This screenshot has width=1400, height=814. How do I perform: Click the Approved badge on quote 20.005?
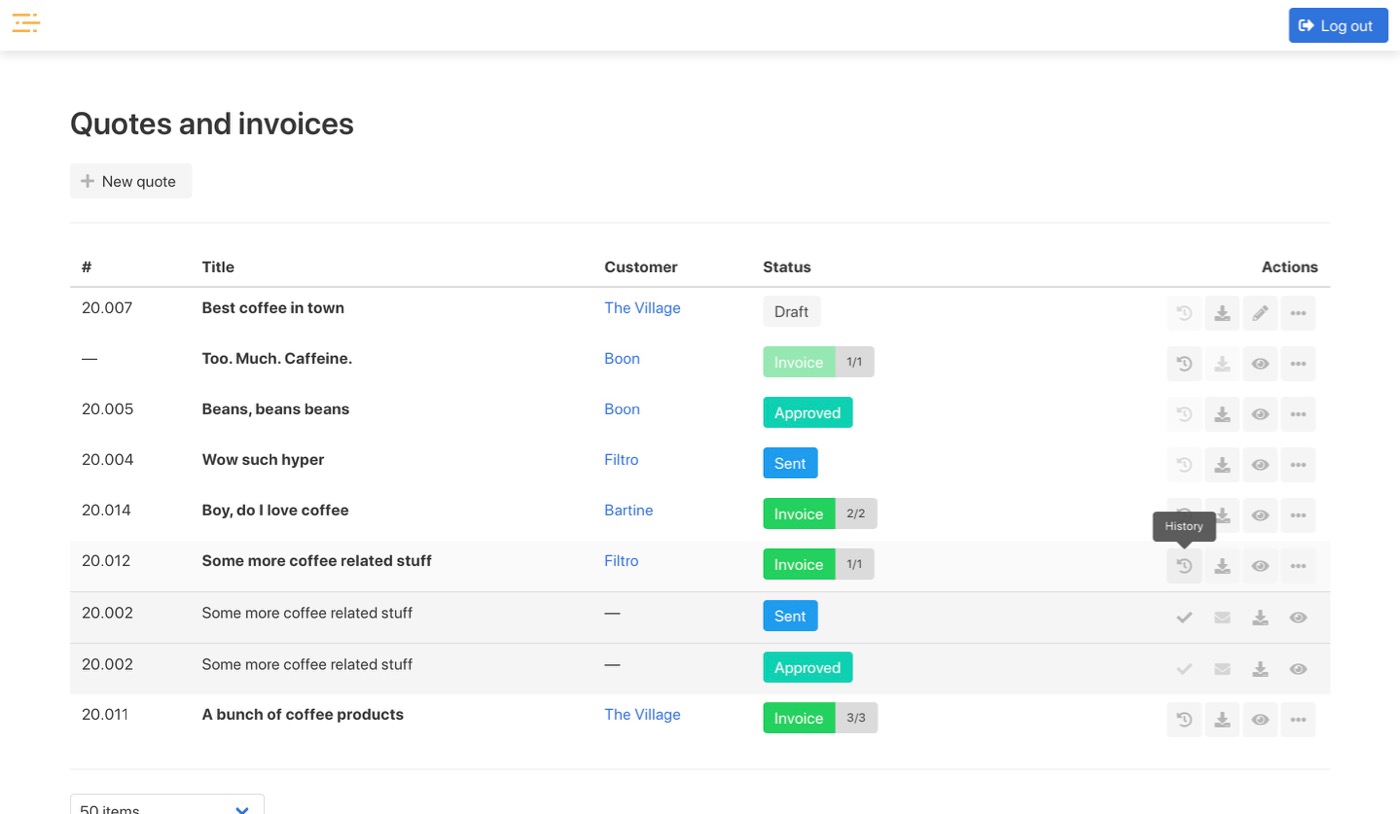click(807, 413)
